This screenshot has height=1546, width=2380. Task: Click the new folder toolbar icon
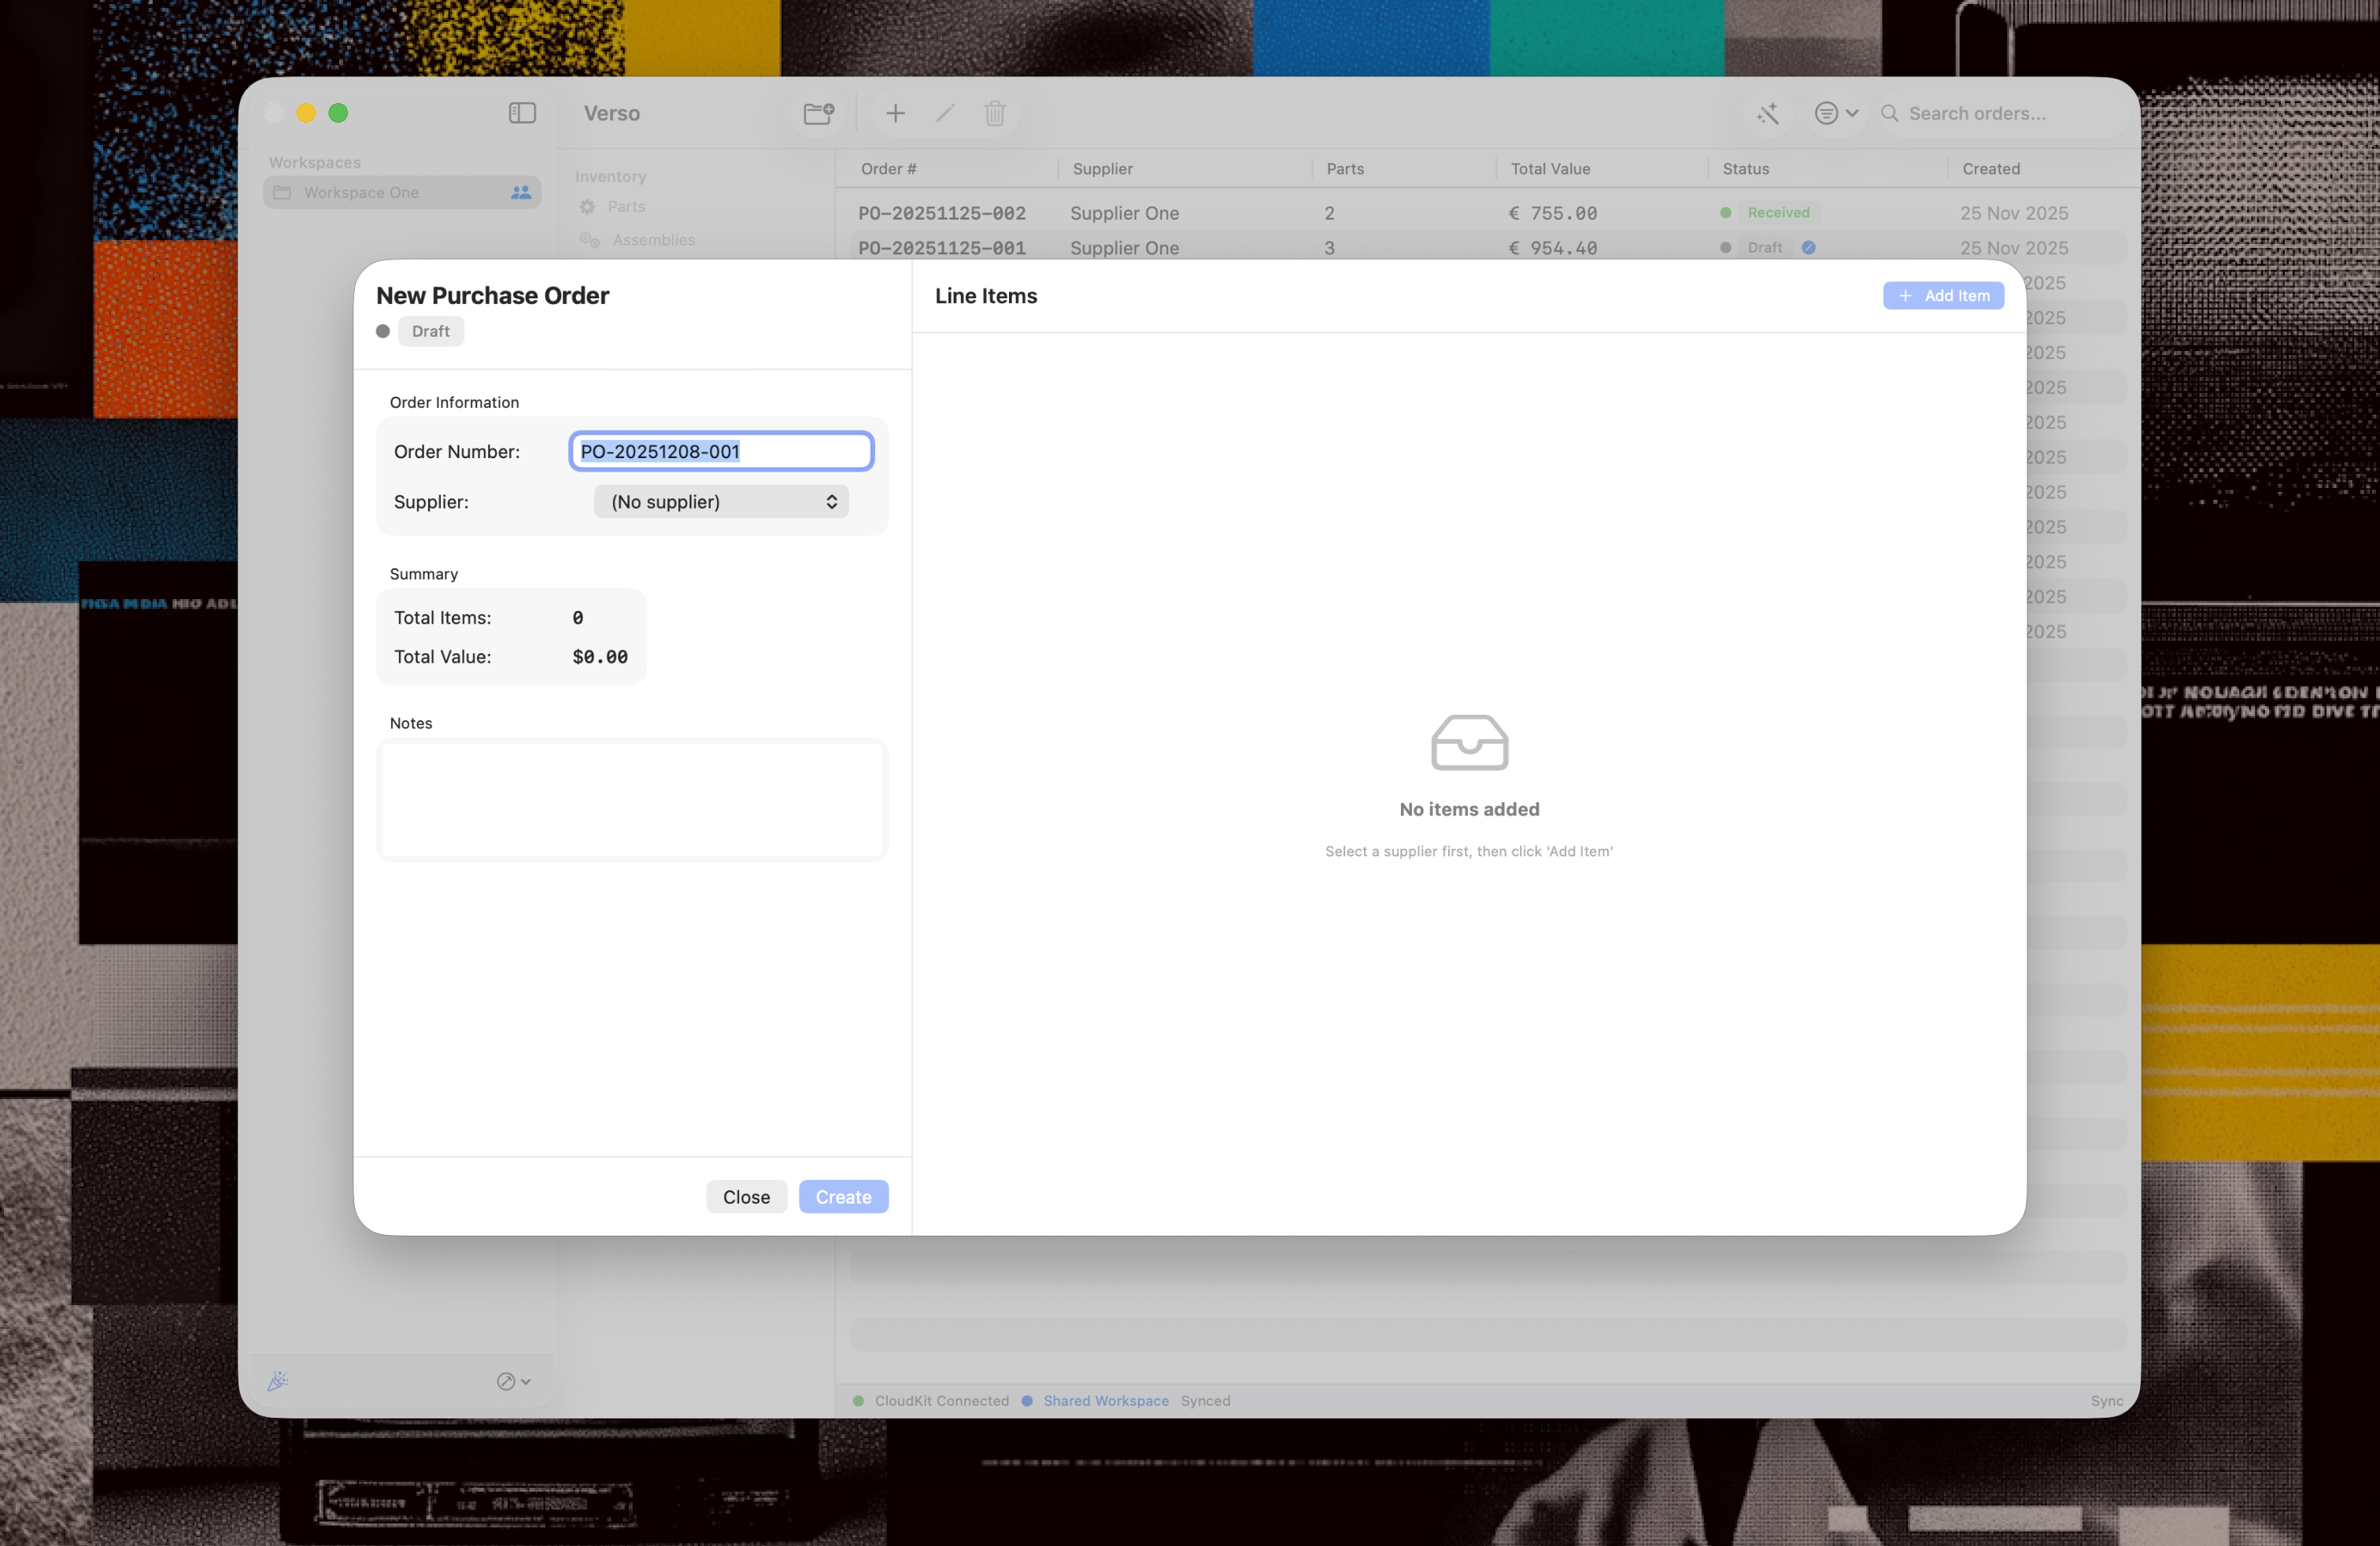819,113
